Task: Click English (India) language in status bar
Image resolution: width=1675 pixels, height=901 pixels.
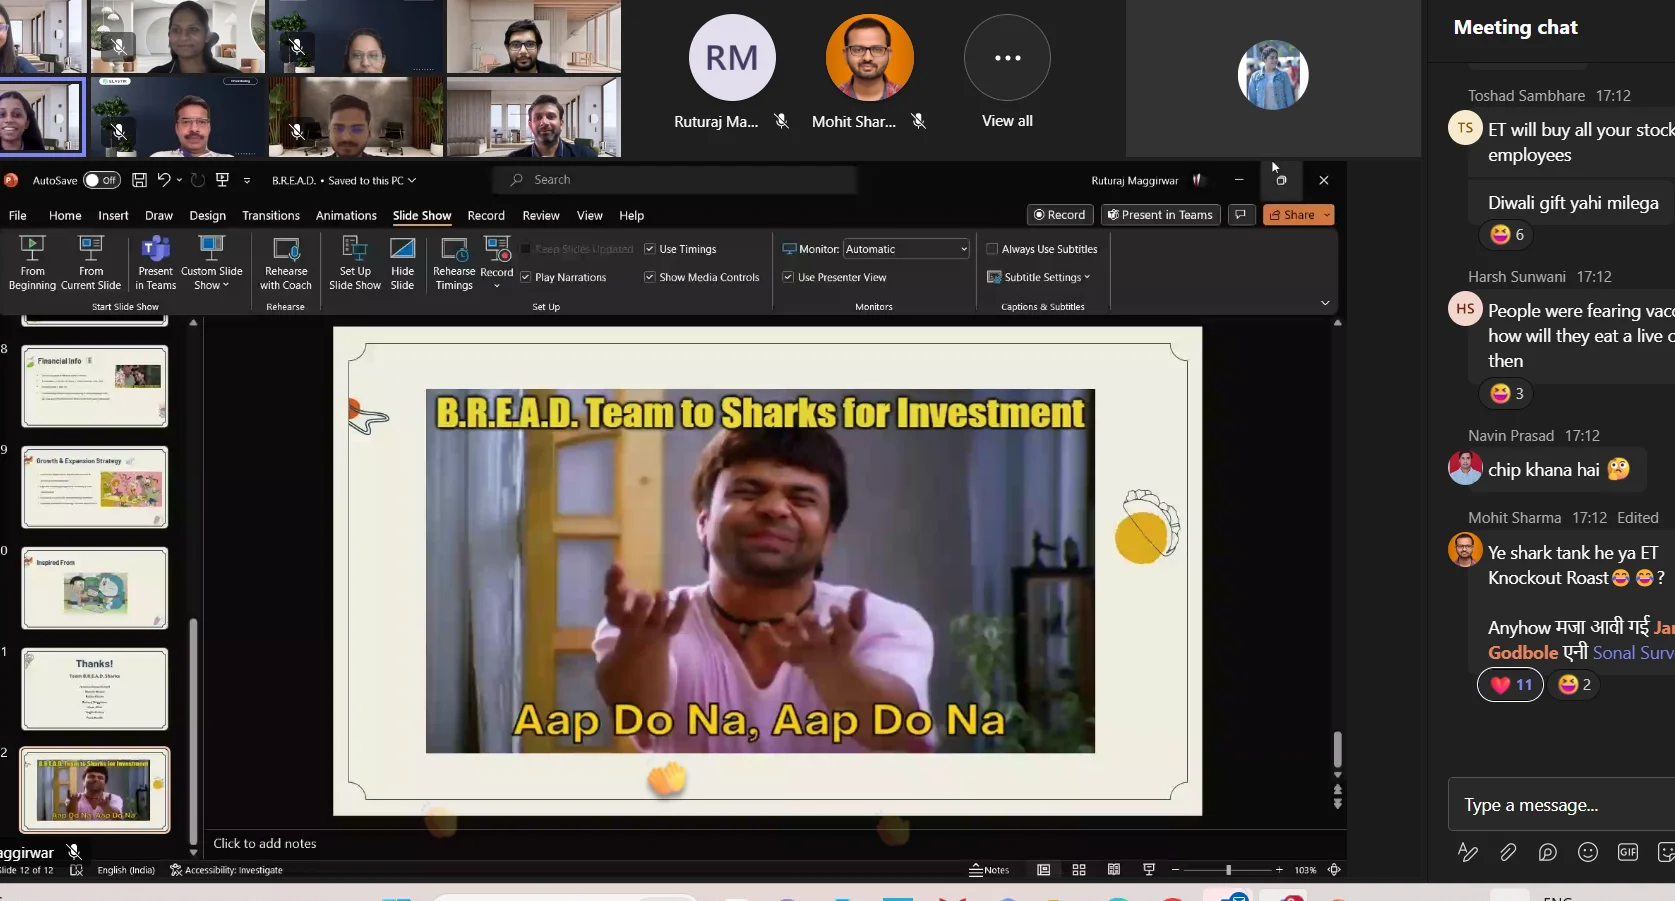Action: click(126, 870)
